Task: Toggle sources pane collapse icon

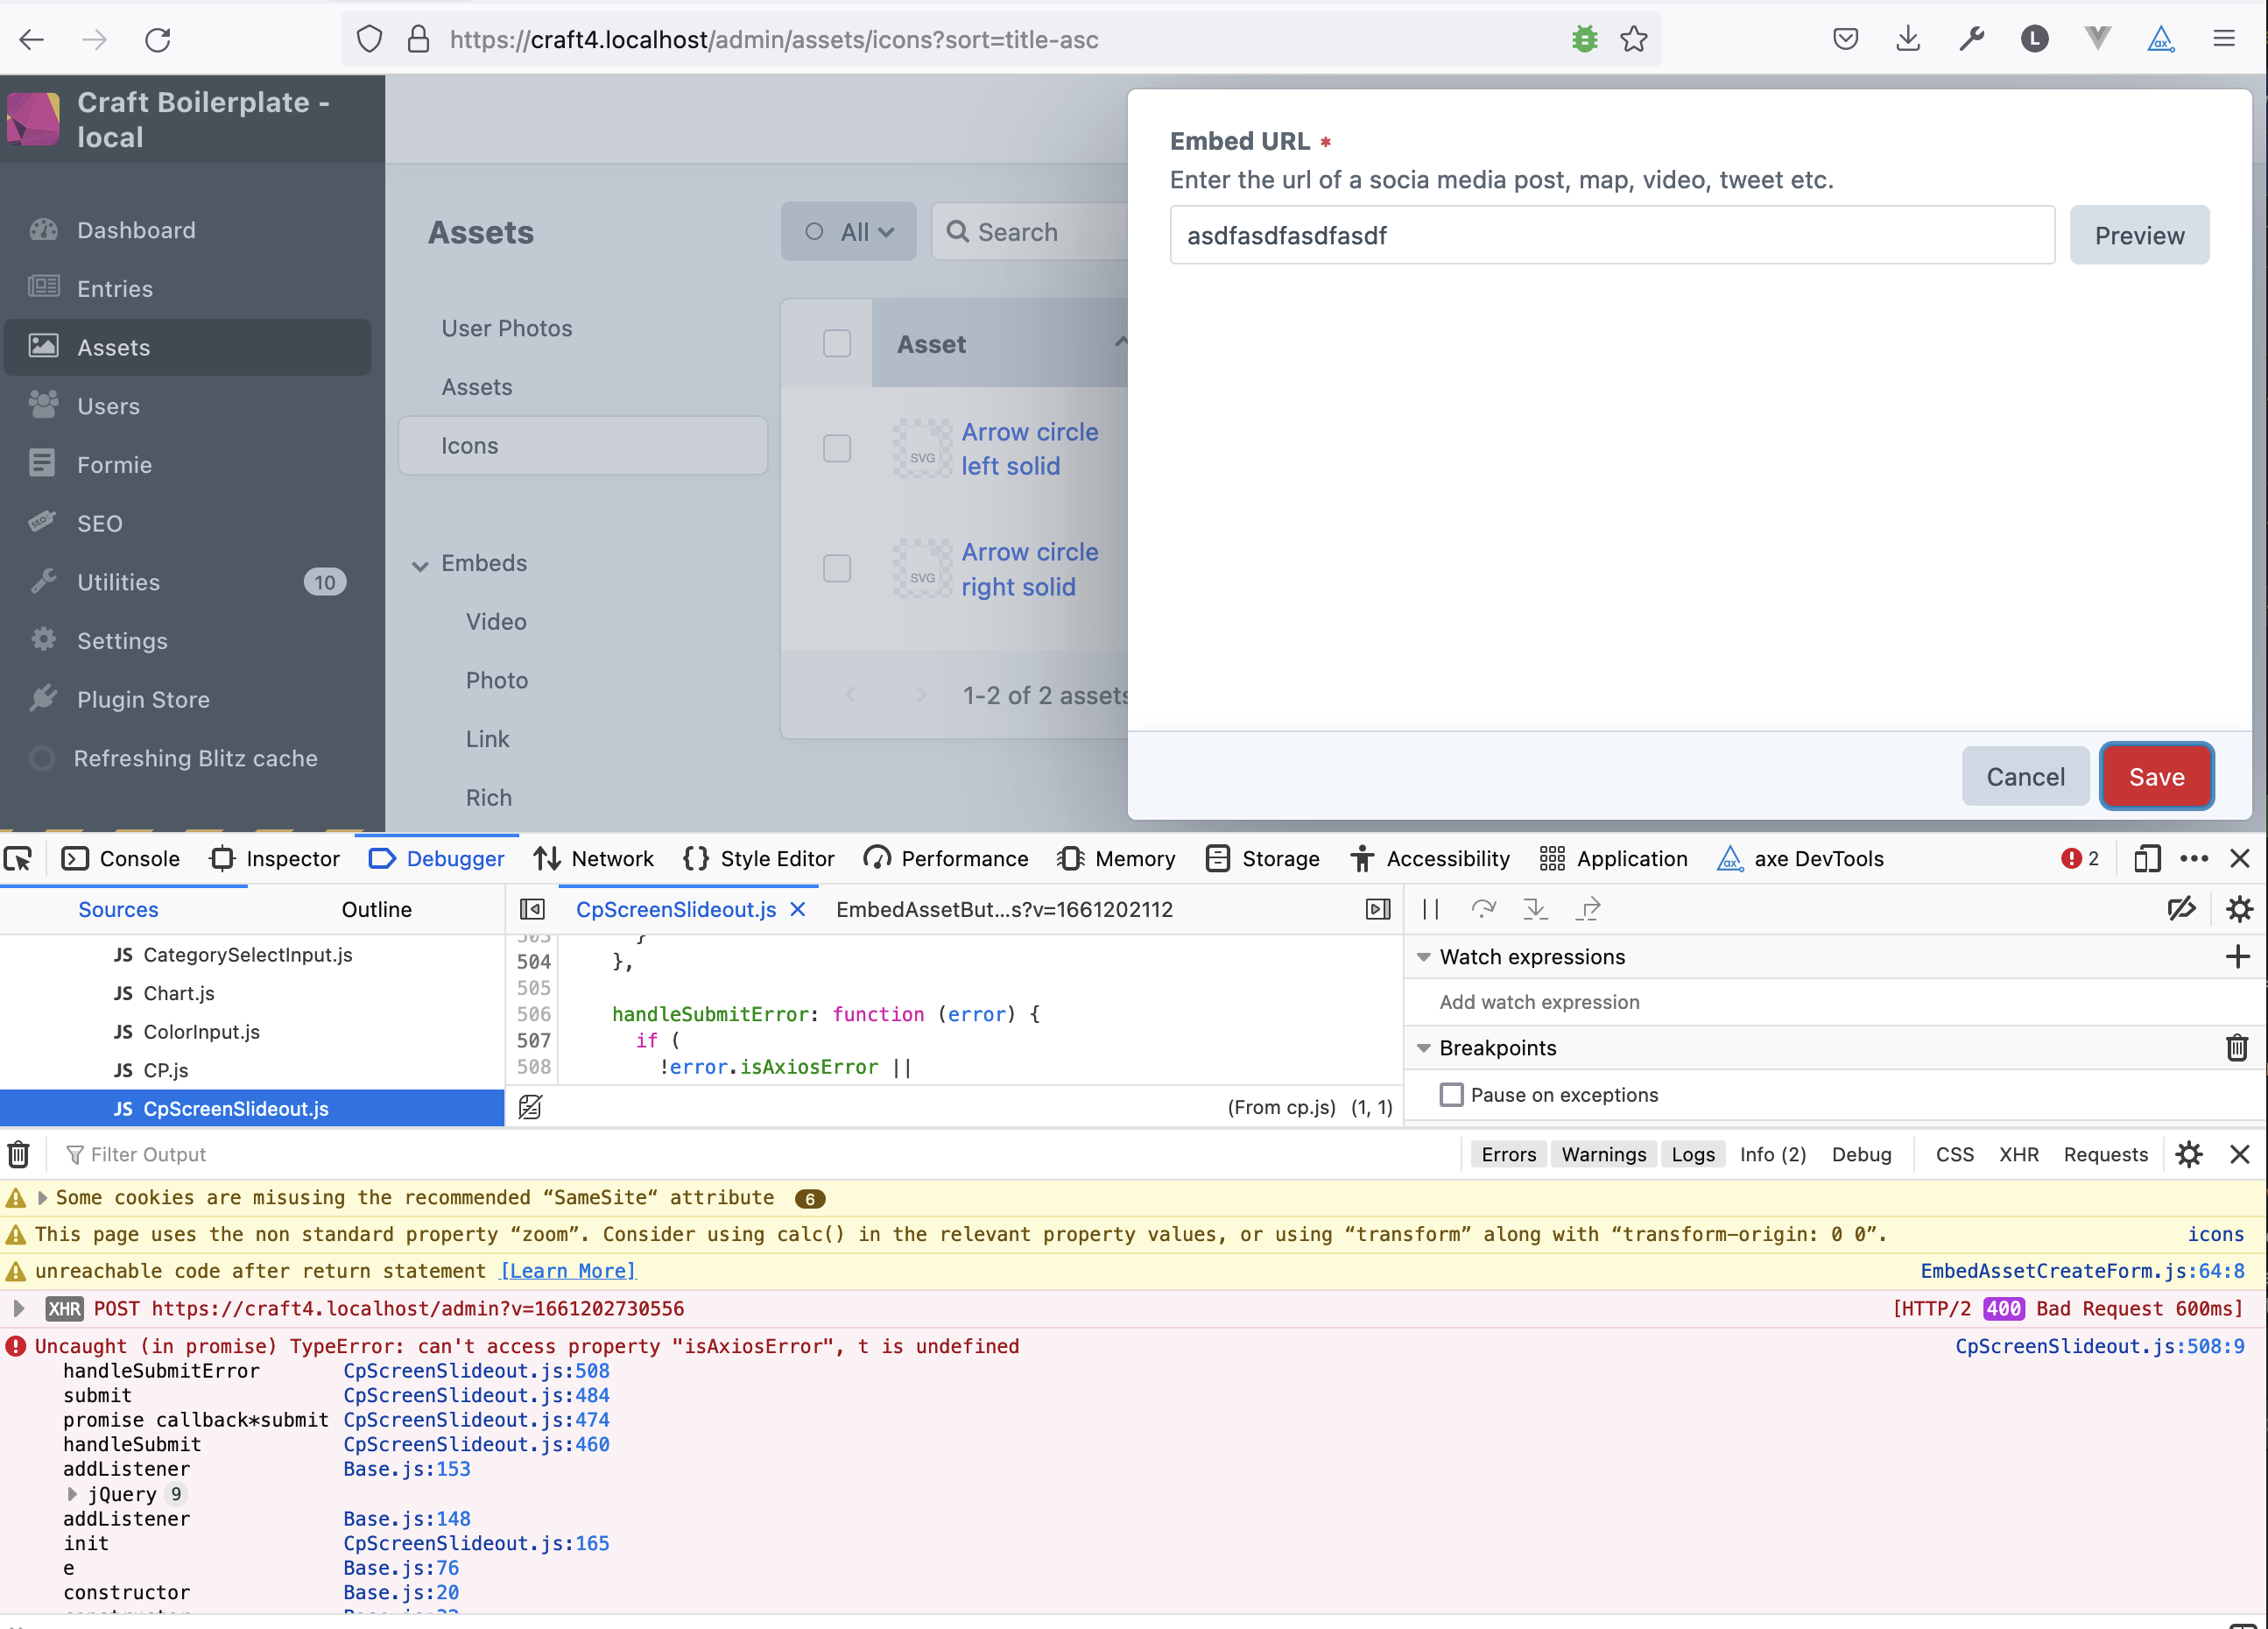Action: coord(532,909)
